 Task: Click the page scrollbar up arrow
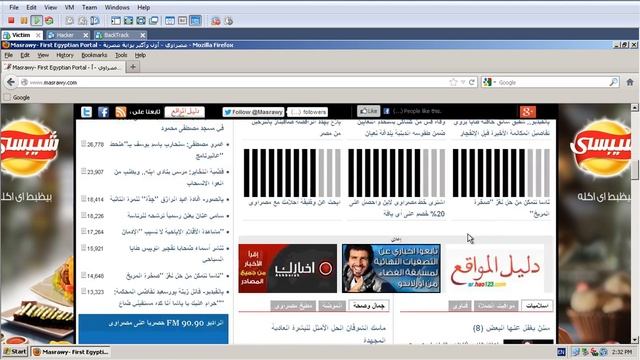[x=635, y=107]
